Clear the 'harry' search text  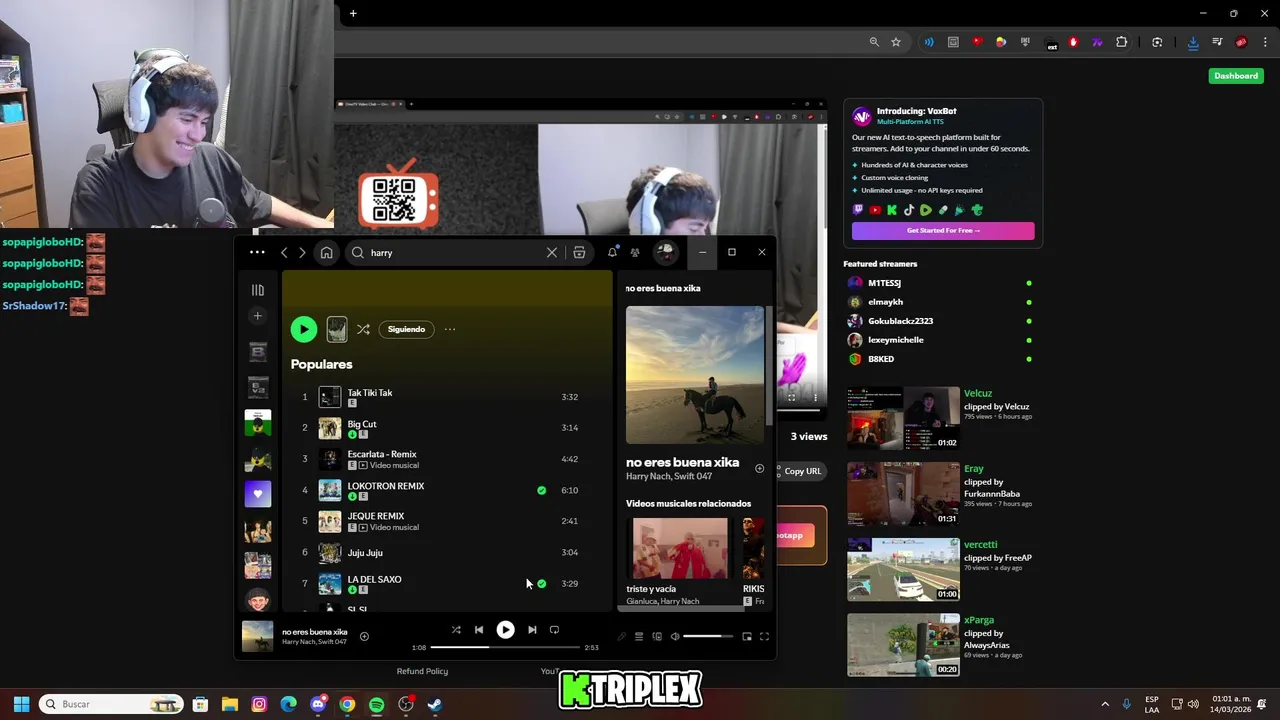551,253
